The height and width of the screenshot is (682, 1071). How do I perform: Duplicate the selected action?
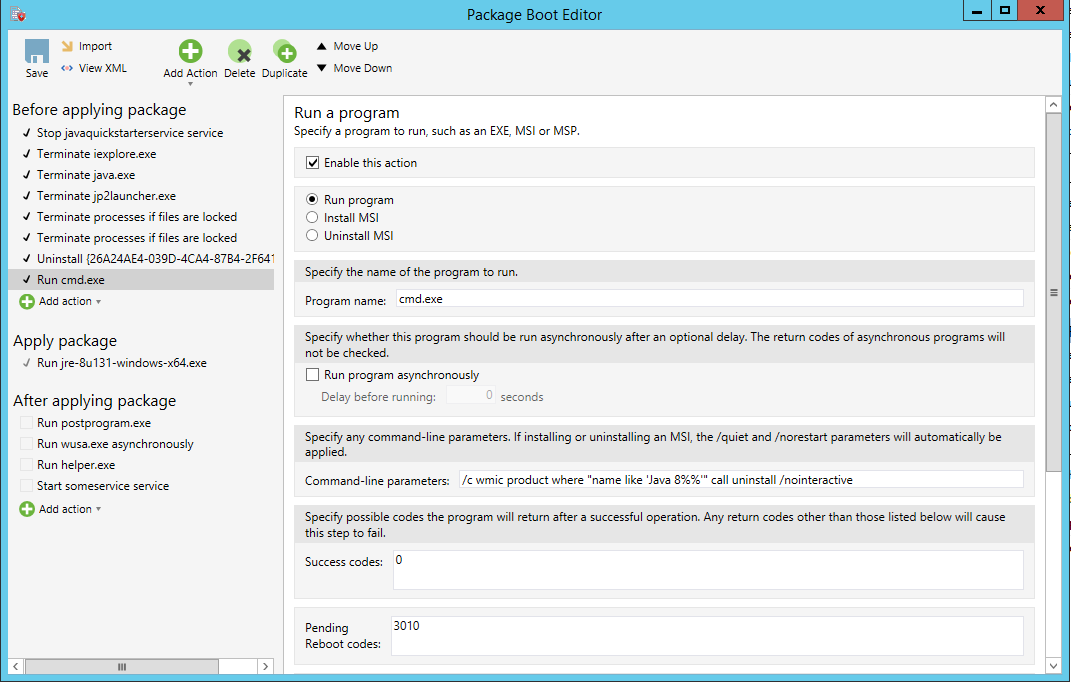click(x=284, y=59)
